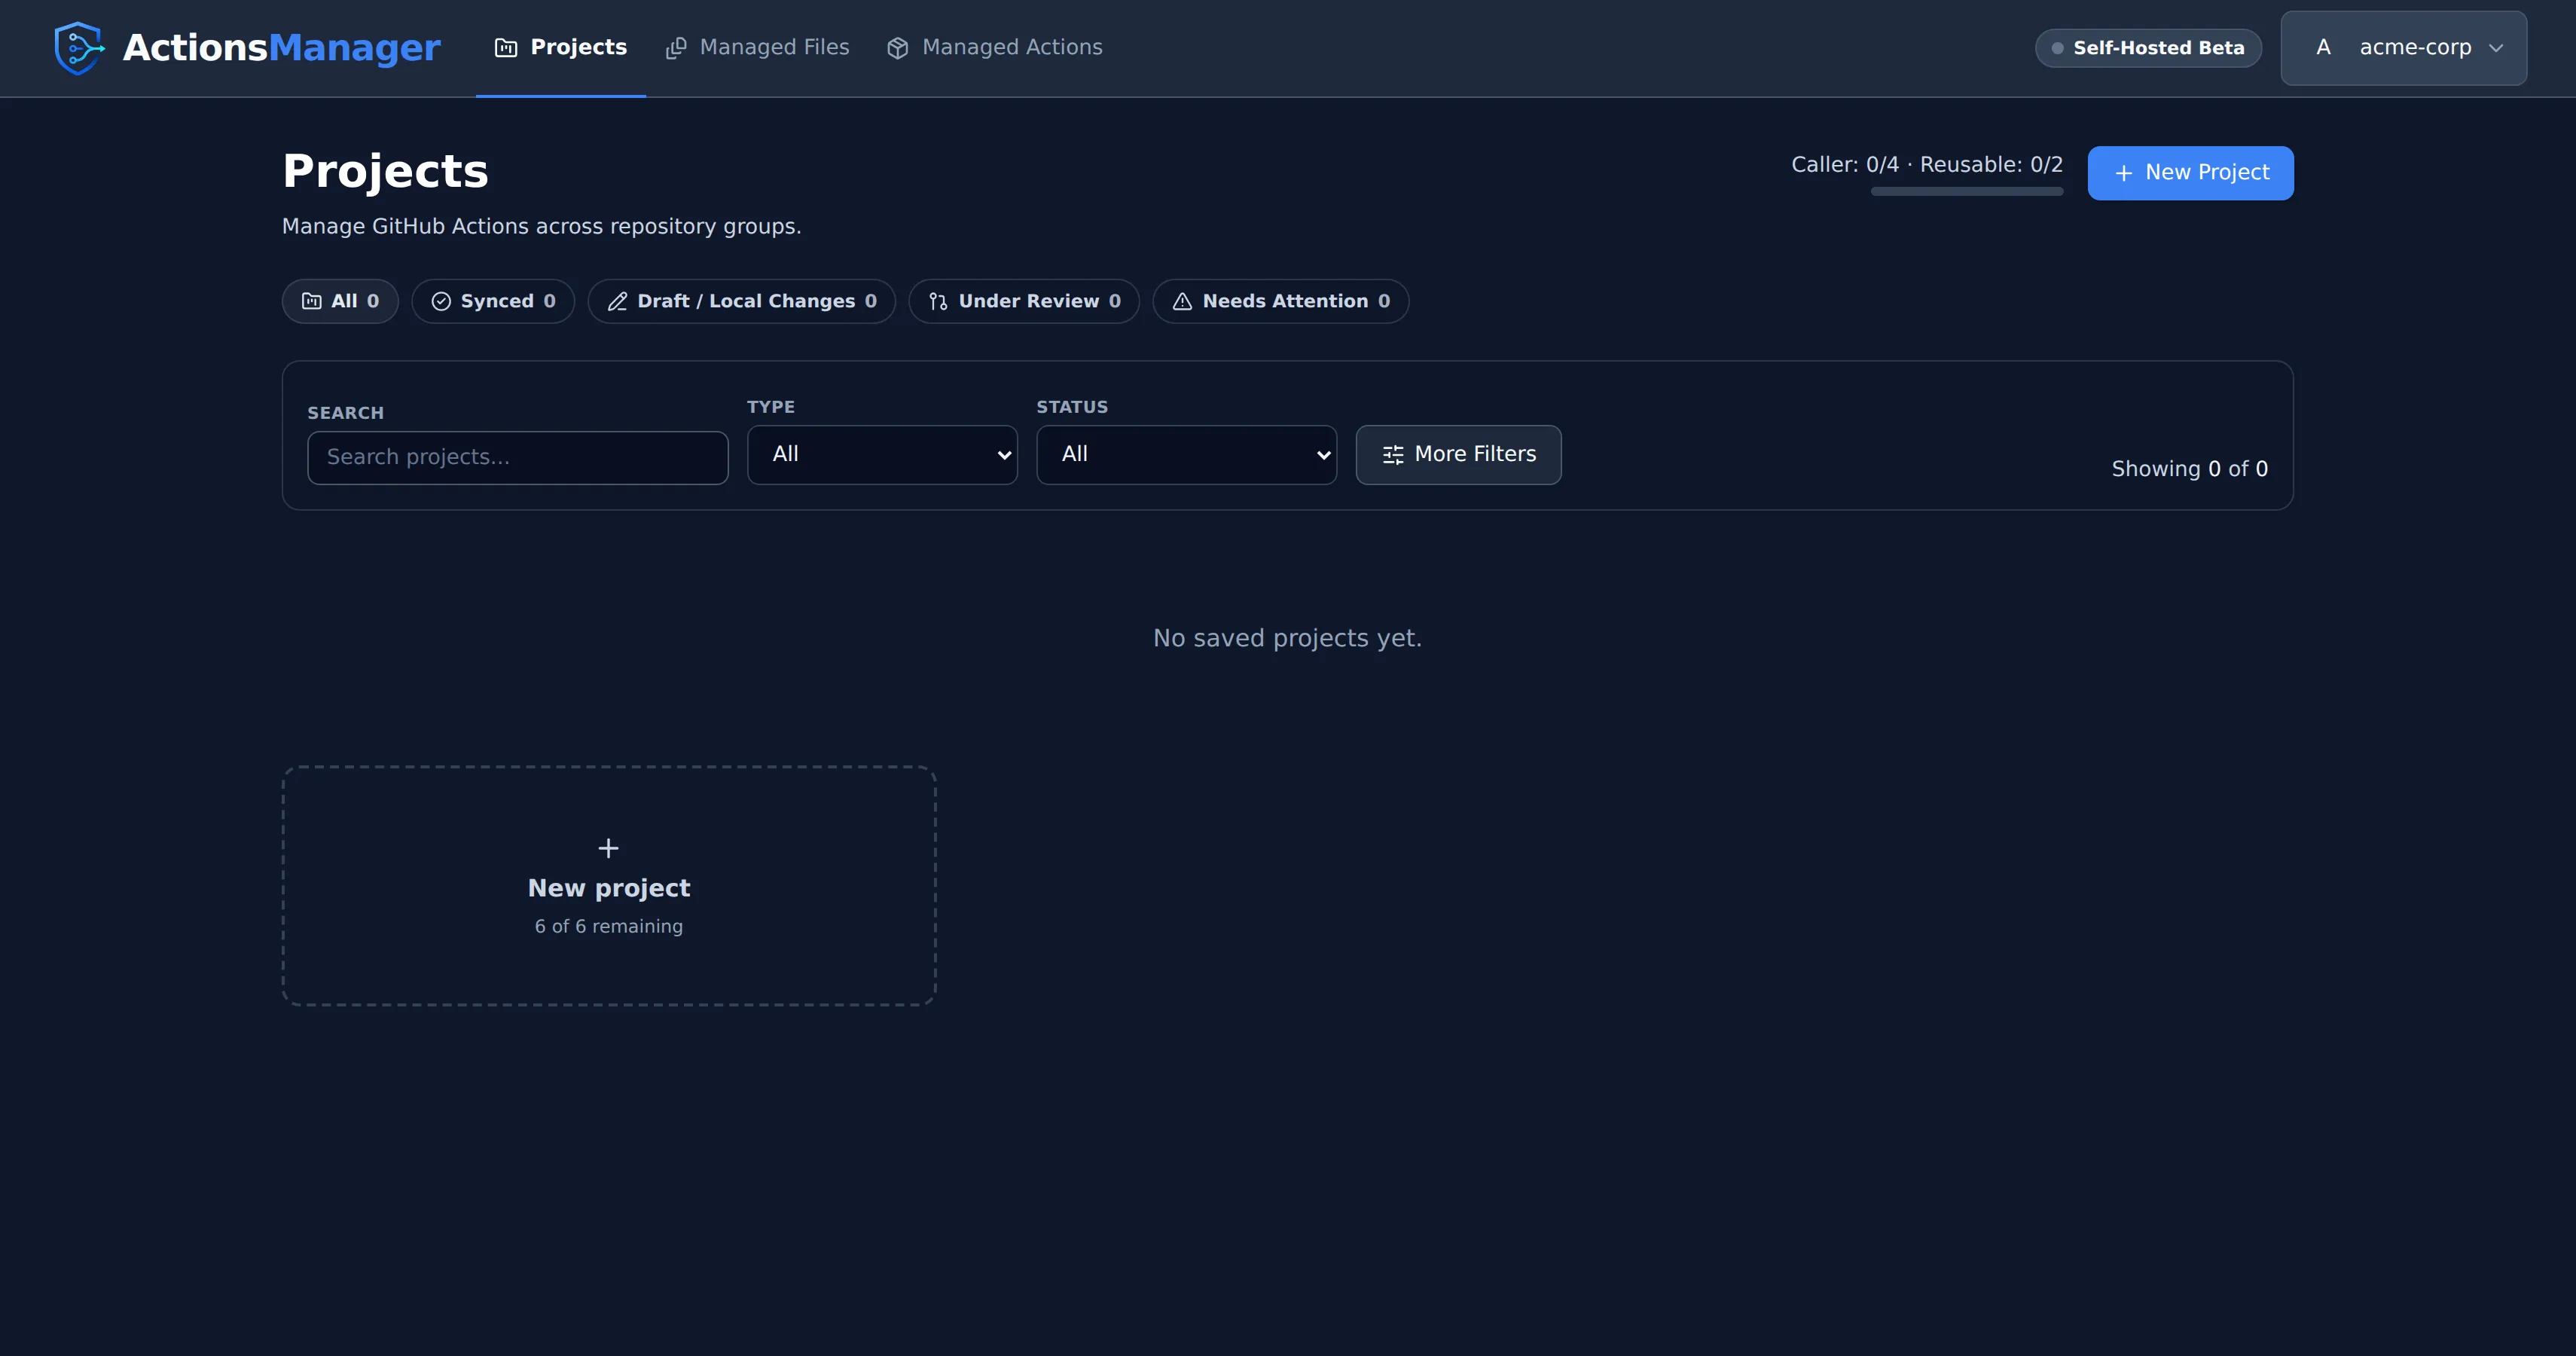Viewport: 2576px width, 1356px height.
Task: Switch to the Managed Actions tab
Action: click(x=994, y=47)
